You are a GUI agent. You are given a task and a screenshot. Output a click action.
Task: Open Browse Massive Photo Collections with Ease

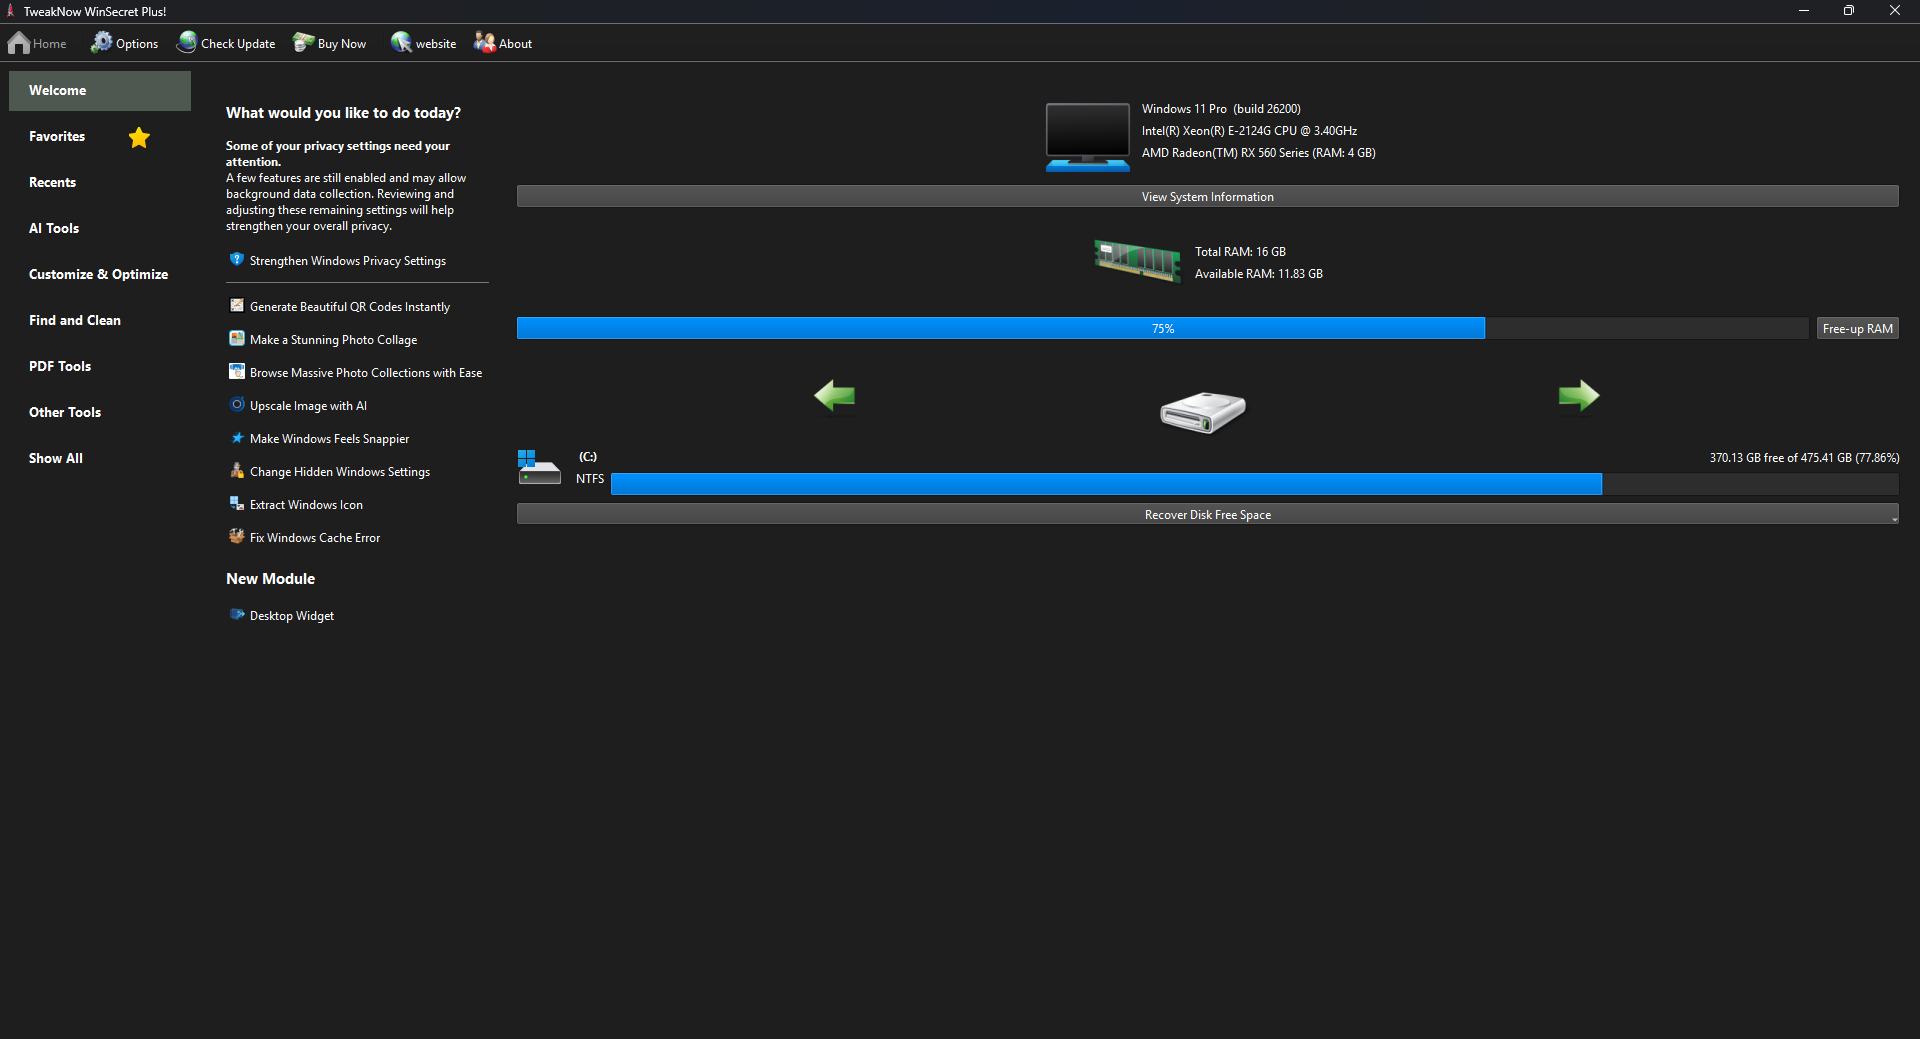366,373
